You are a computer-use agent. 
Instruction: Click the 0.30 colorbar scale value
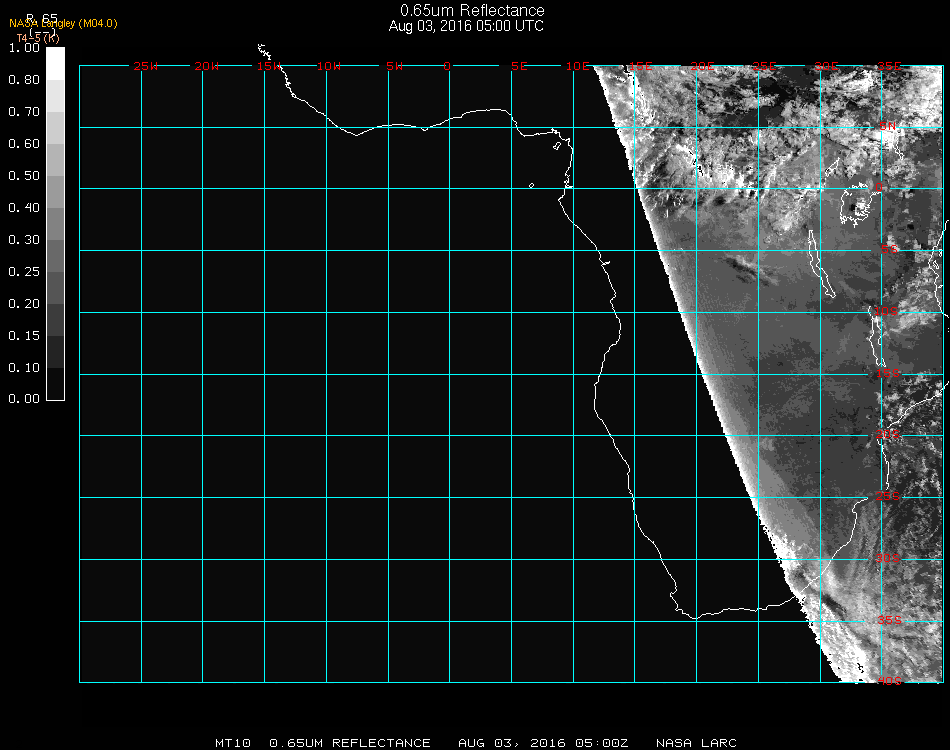[x=24, y=240]
